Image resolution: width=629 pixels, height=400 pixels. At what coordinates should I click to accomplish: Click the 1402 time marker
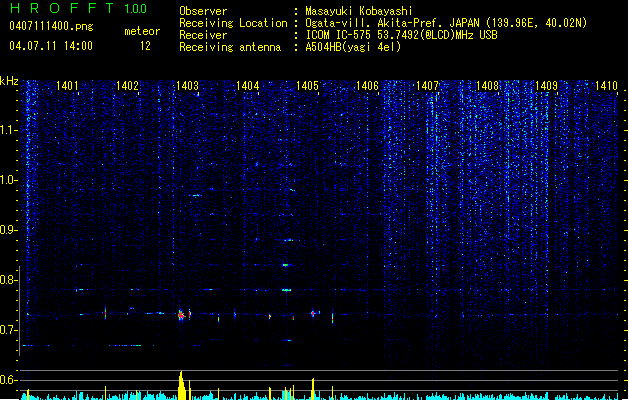(127, 85)
